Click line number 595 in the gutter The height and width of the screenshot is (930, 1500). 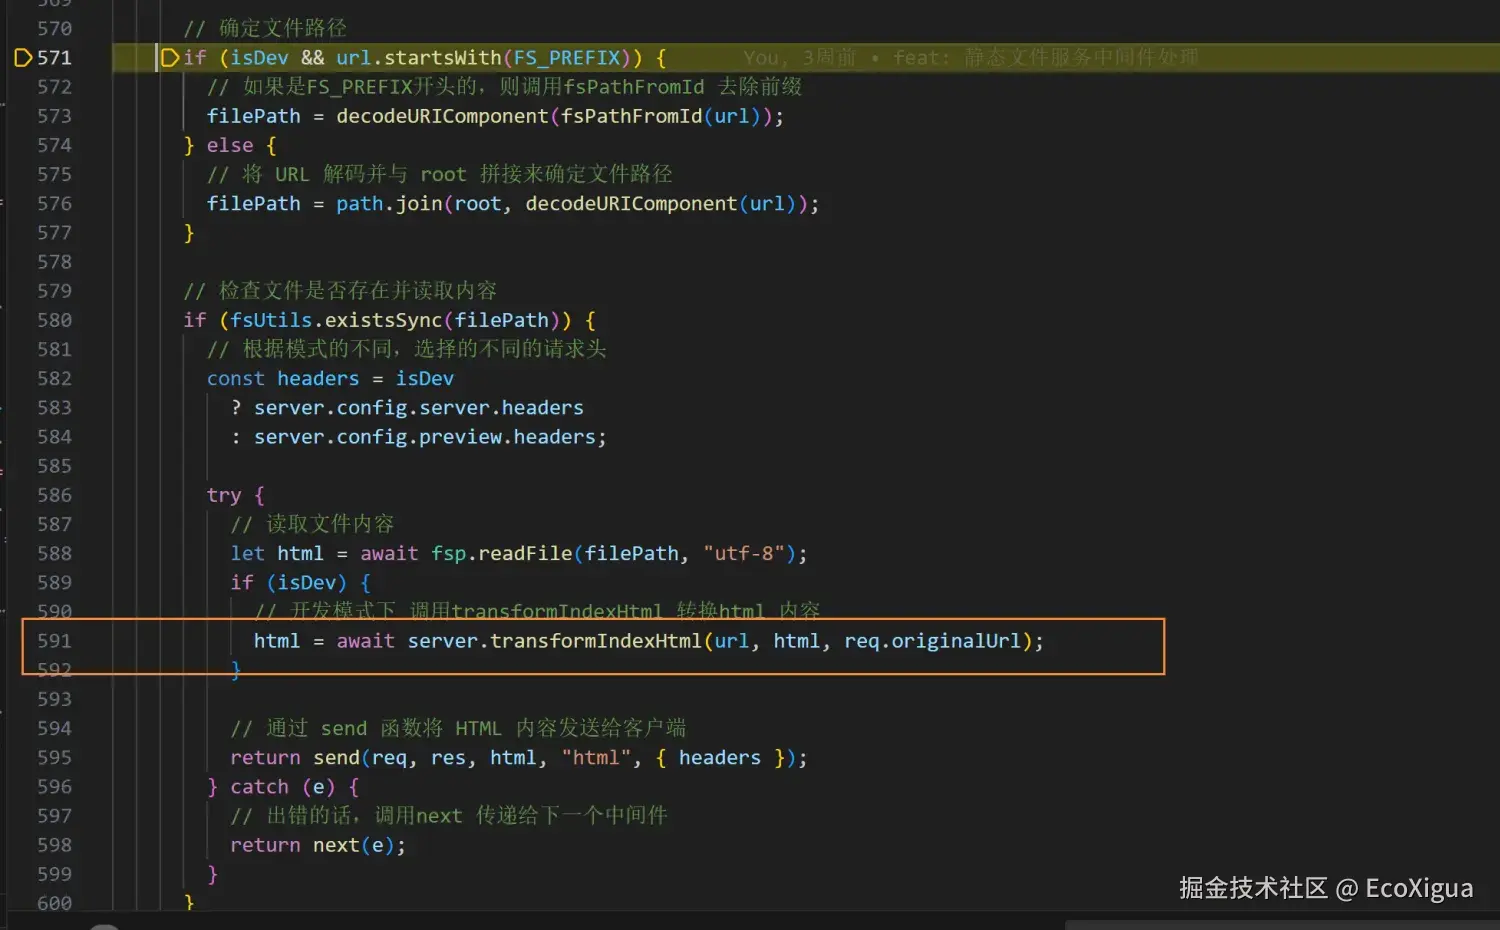(54, 758)
